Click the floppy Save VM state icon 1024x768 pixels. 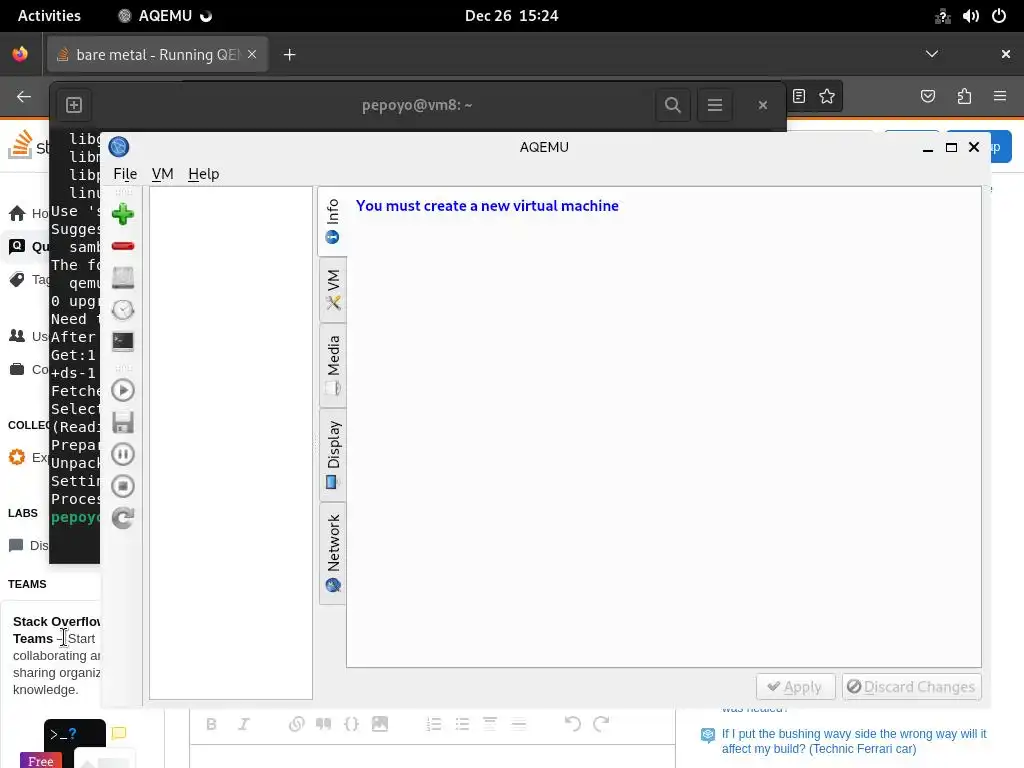tap(123, 423)
